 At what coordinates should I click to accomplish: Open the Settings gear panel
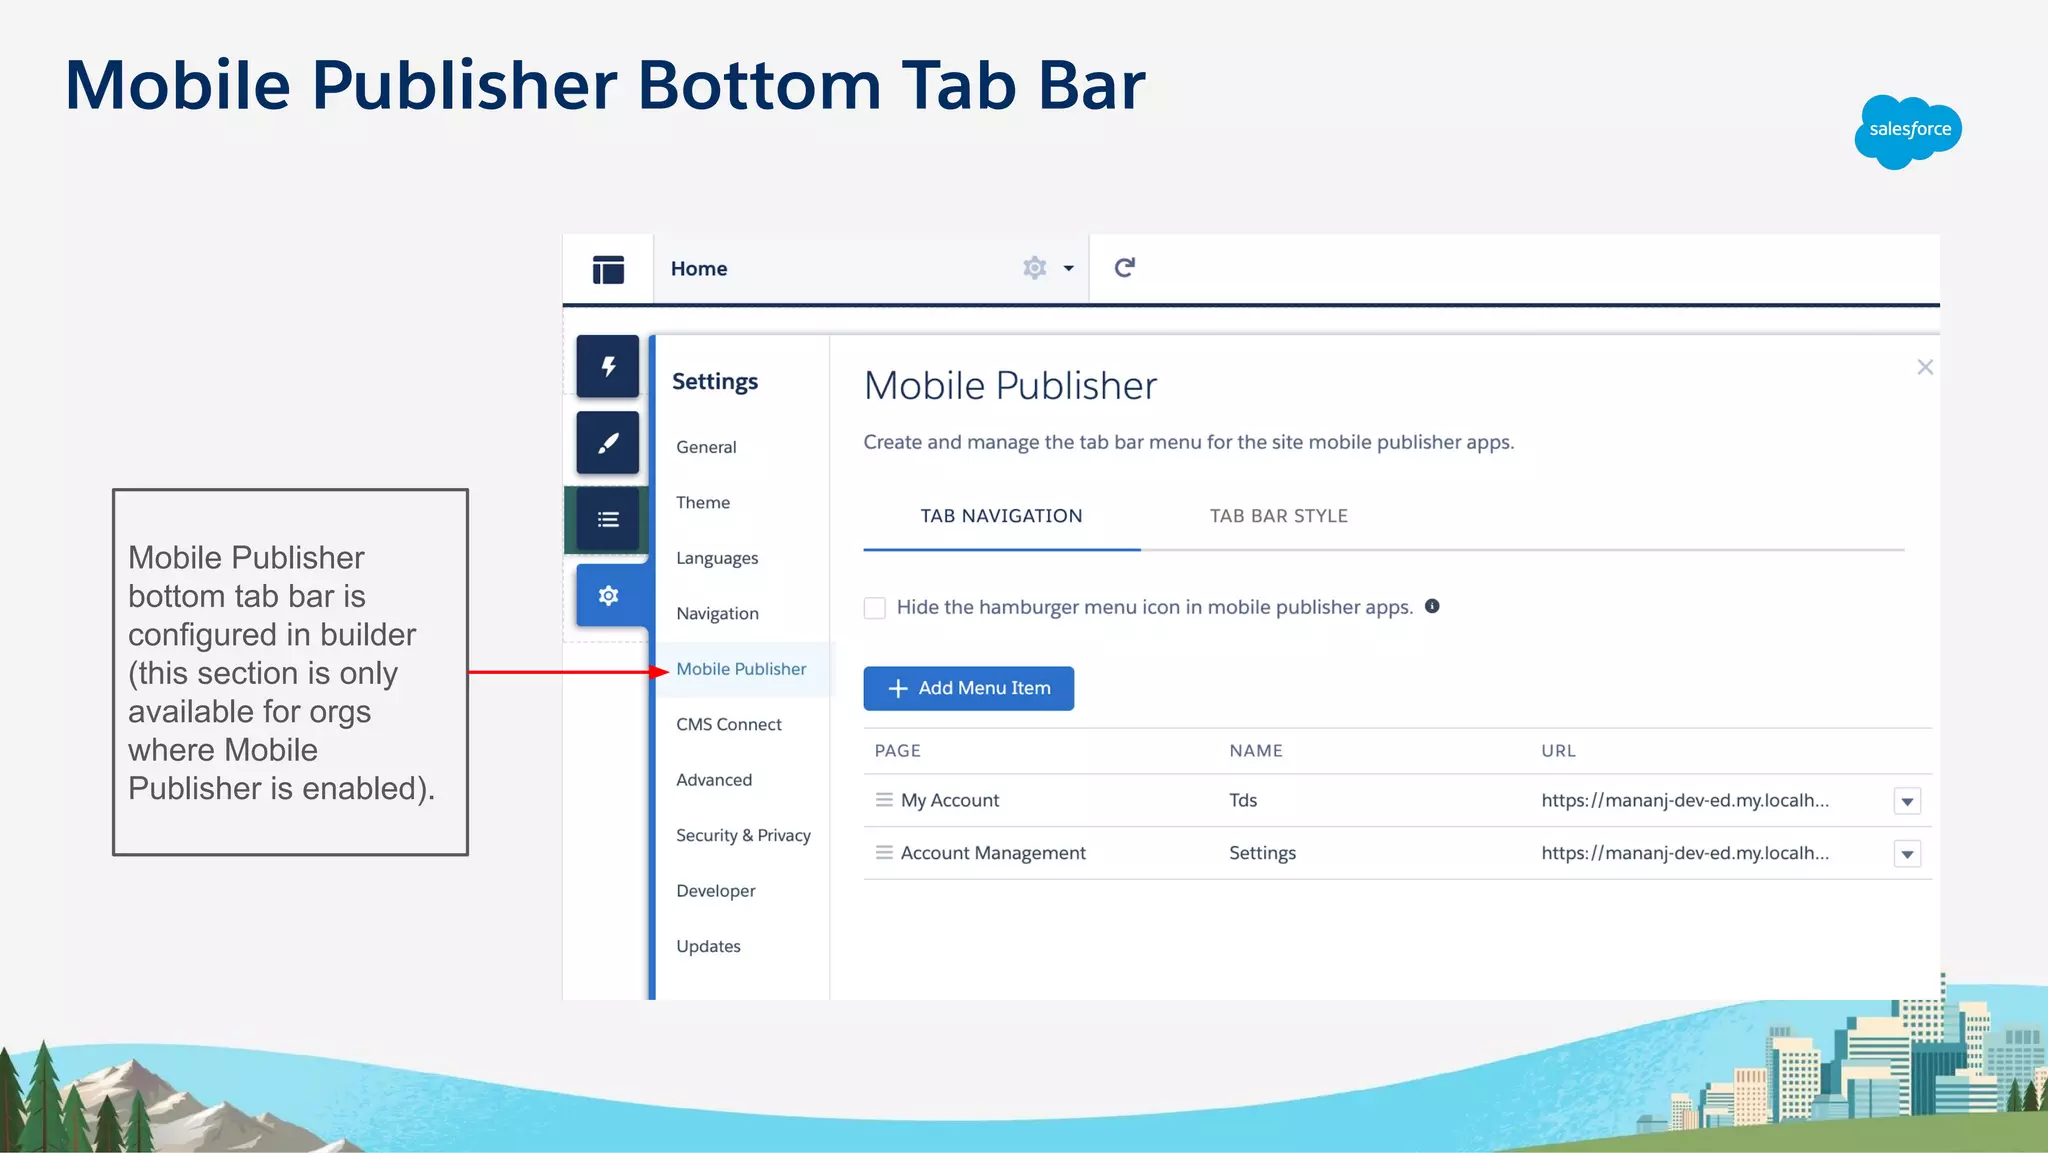(x=607, y=595)
